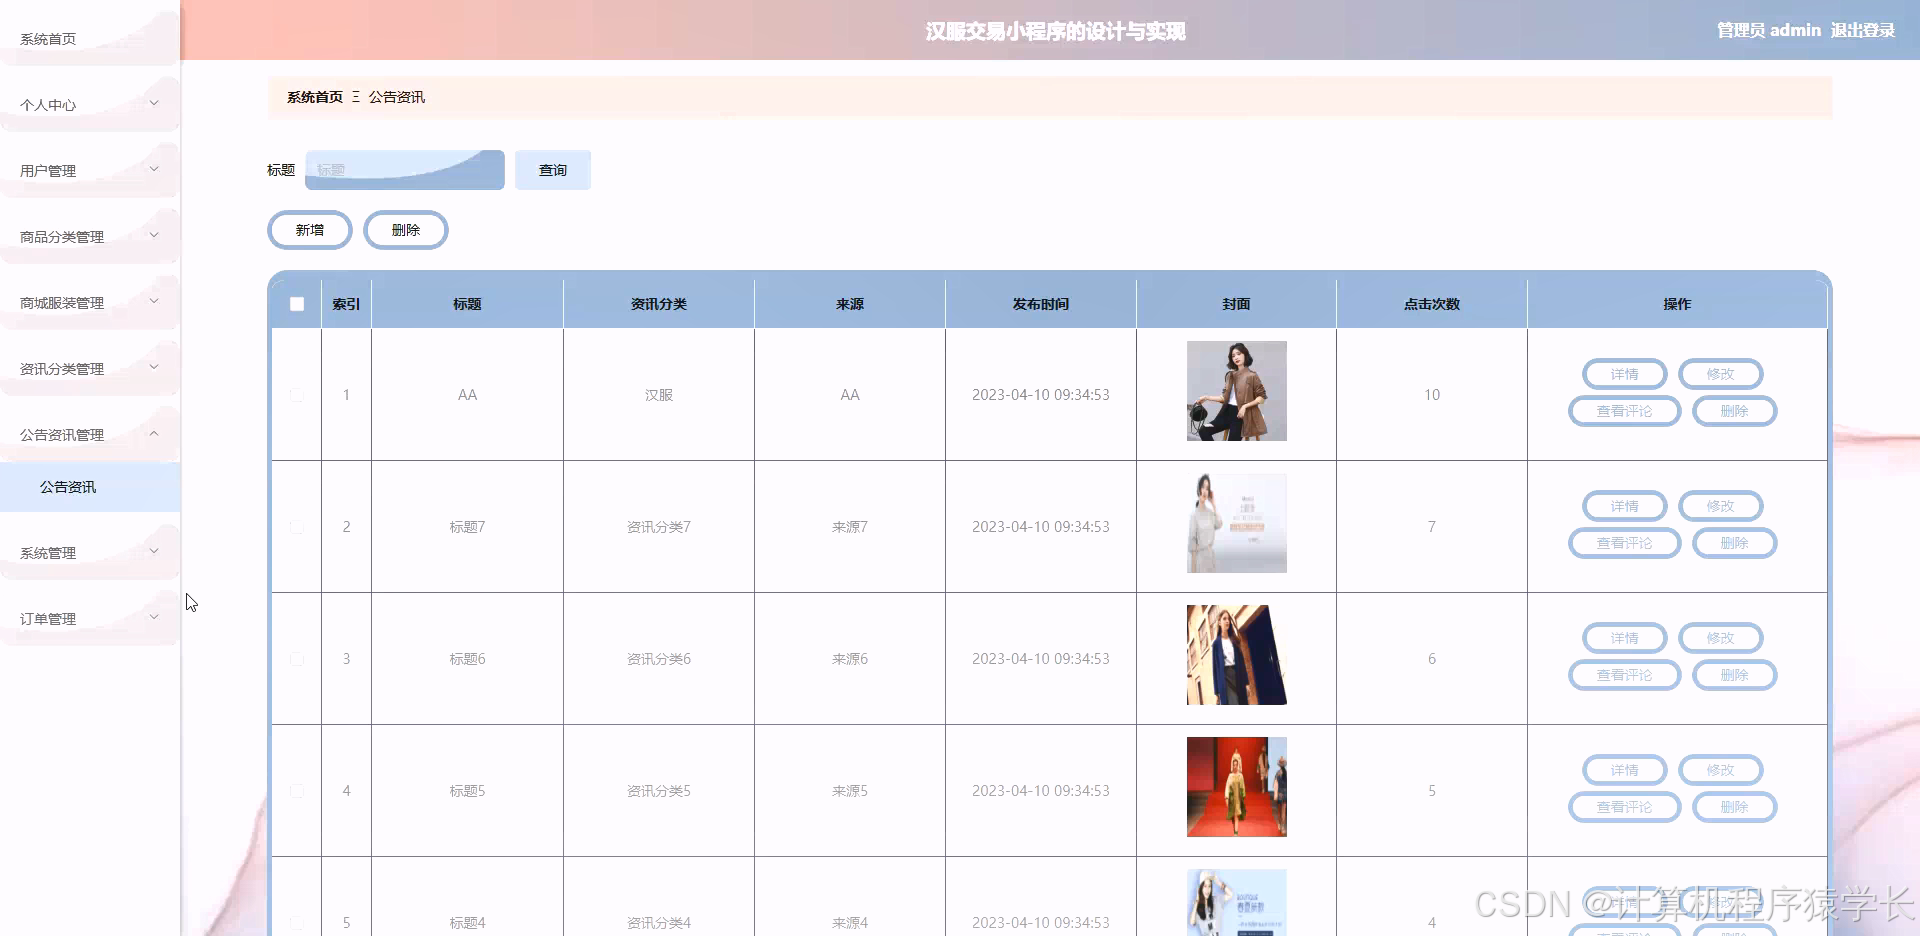The image size is (1920, 936).
Task: Expand the 个人中心 menu chevron
Action: pyautogui.click(x=154, y=103)
